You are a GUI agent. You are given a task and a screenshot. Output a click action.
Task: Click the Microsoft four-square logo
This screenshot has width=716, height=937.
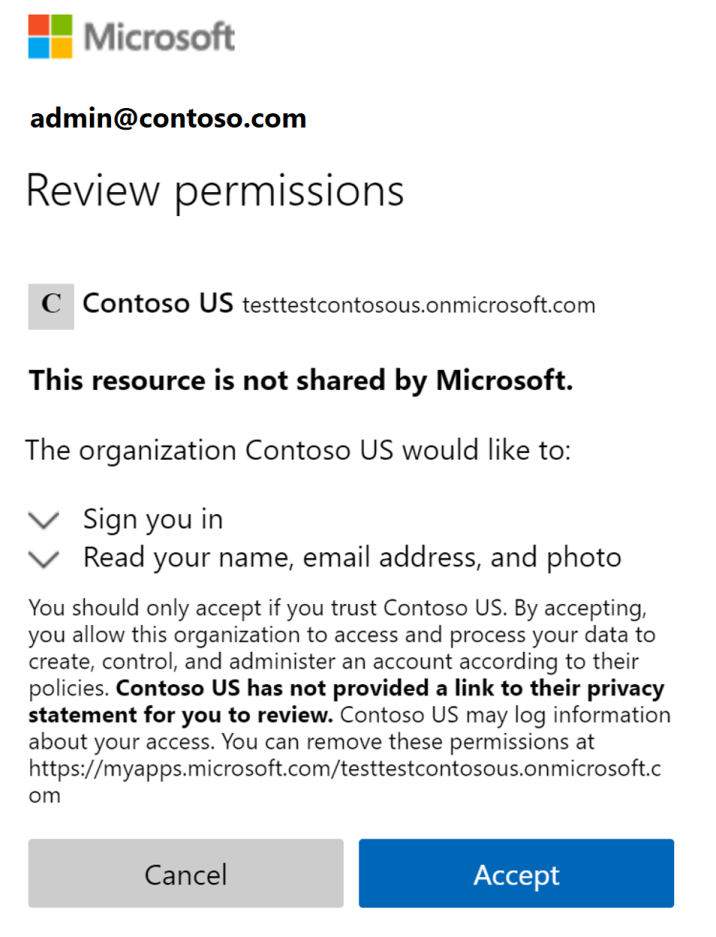pos(49,37)
